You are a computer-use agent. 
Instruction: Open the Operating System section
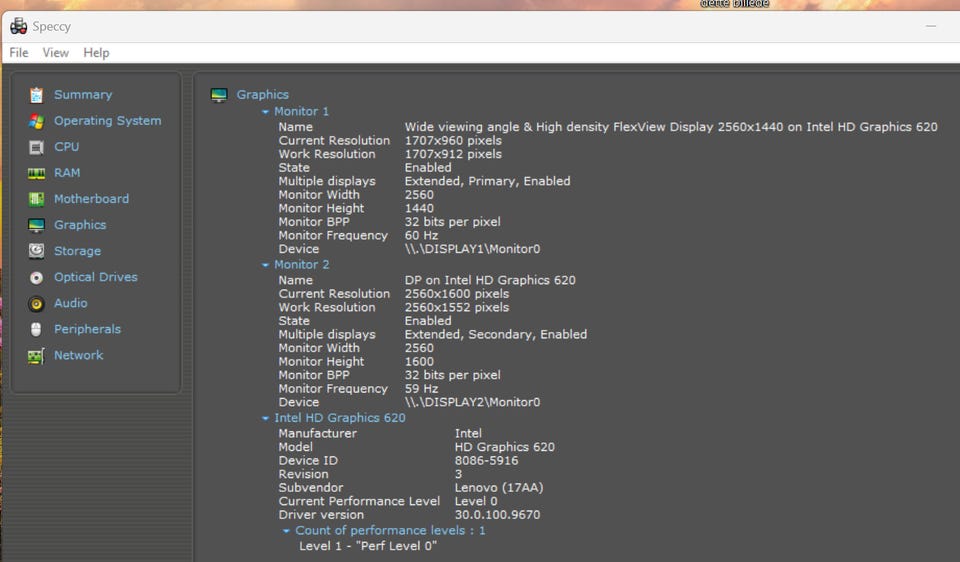point(108,121)
